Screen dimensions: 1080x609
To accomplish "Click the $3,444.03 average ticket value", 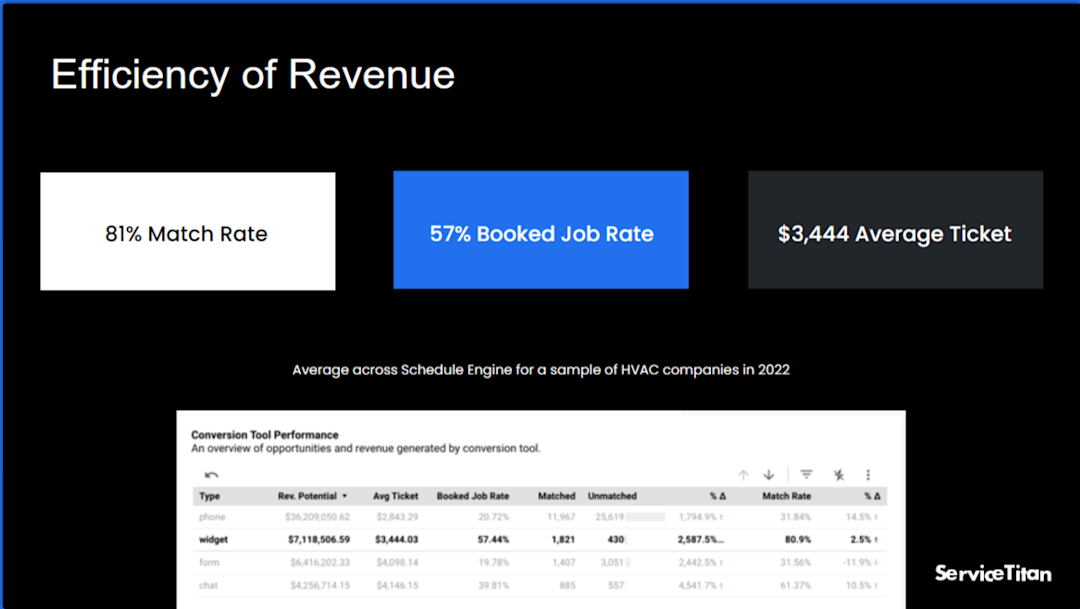I will [397, 539].
